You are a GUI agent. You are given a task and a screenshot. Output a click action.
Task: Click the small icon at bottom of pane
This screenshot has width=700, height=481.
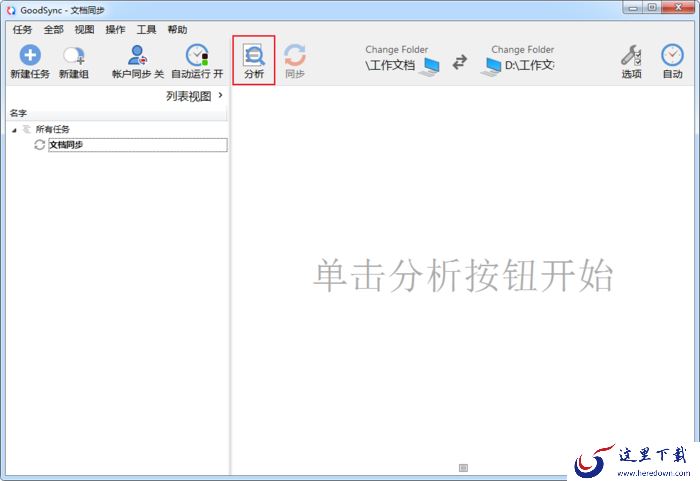point(463,468)
